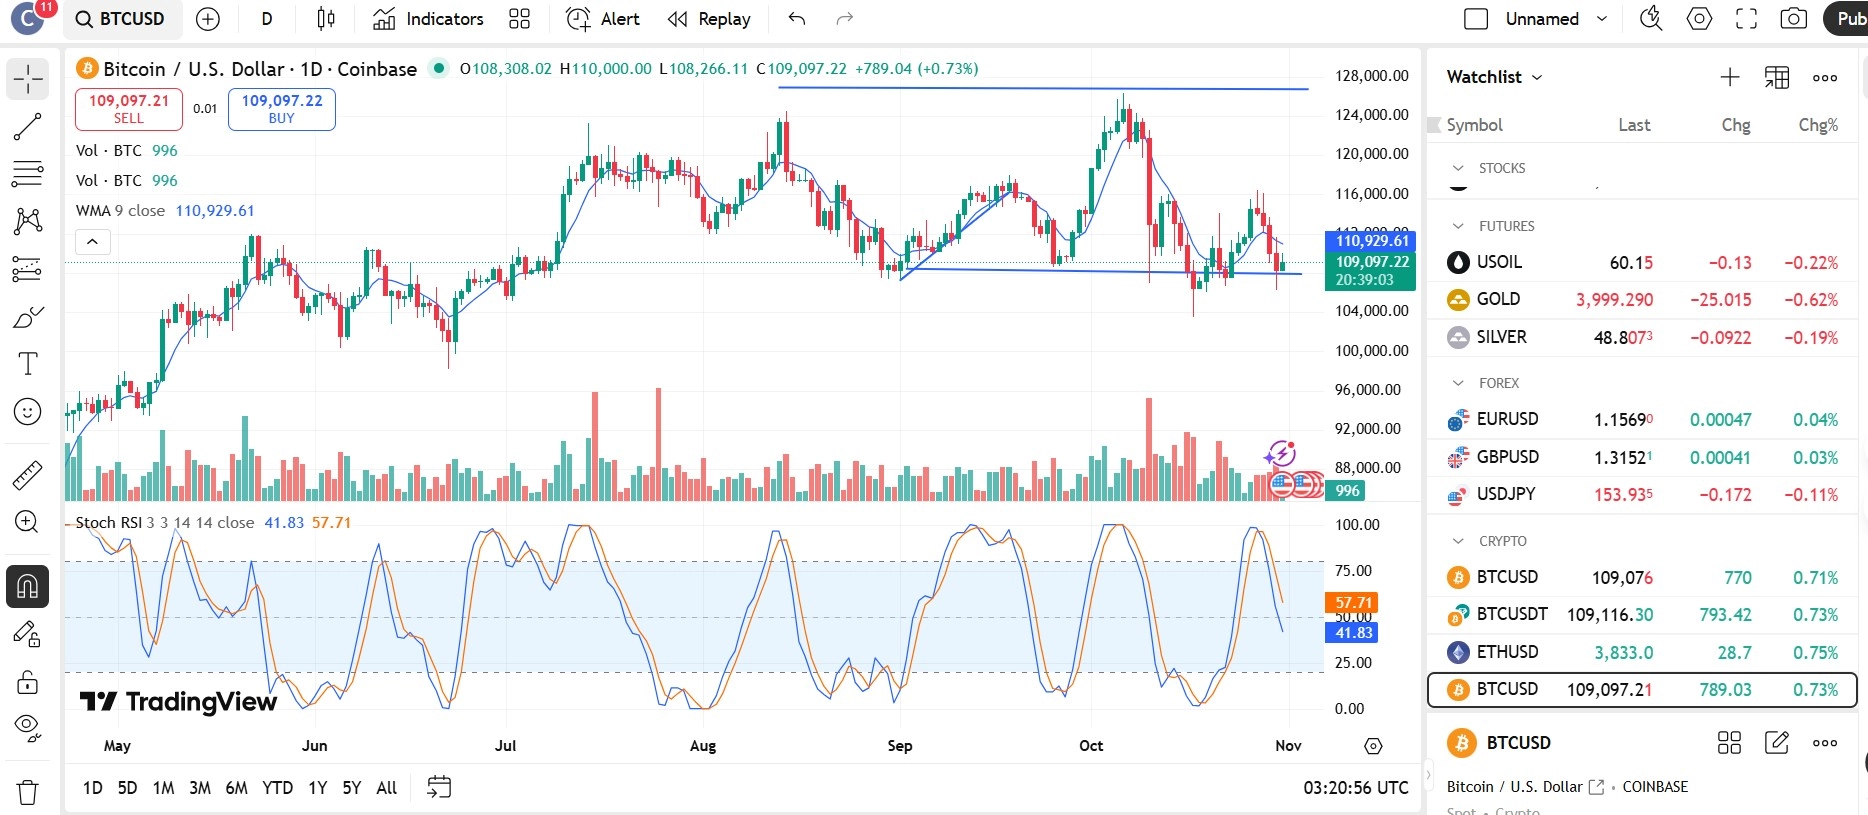Collapse the indicator legend with arrow
Image resolution: width=1868 pixels, height=815 pixels.
point(92,242)
